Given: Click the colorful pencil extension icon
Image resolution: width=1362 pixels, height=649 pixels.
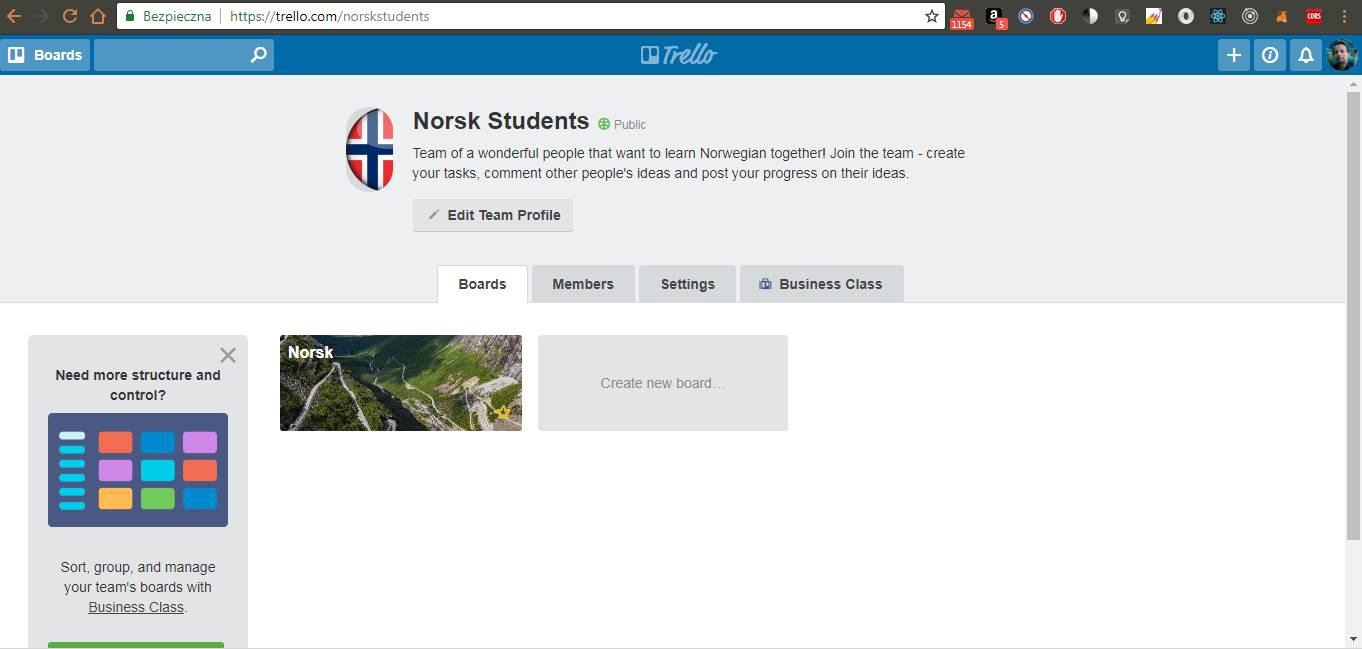Looking at the screenshot, I should point(1154,16).
